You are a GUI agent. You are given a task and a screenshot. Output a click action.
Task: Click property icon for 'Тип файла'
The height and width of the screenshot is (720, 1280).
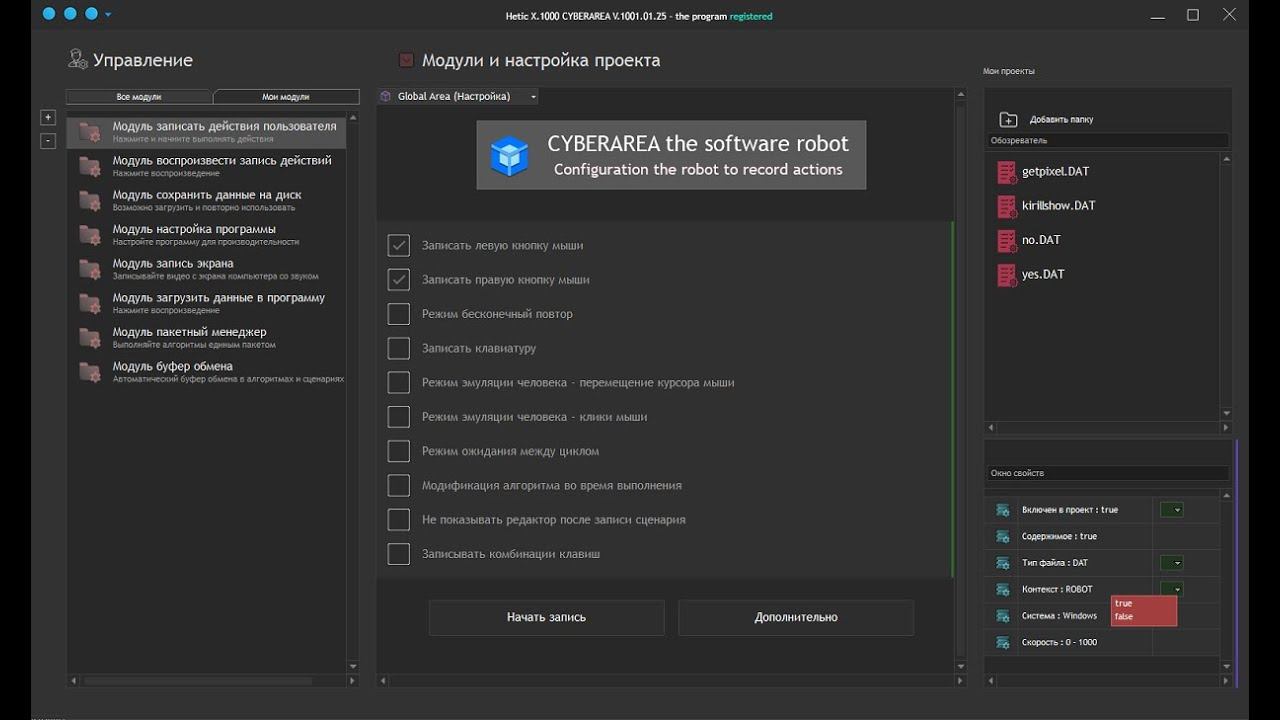(1002, 563)
